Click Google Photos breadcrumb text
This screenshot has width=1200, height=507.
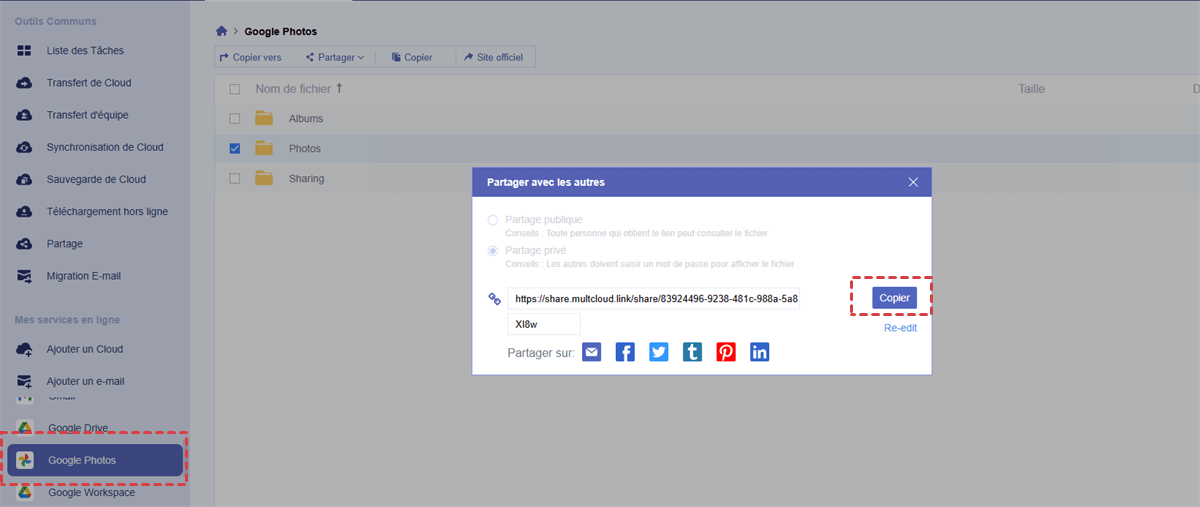pyautogui.click(x=281, y=32)
